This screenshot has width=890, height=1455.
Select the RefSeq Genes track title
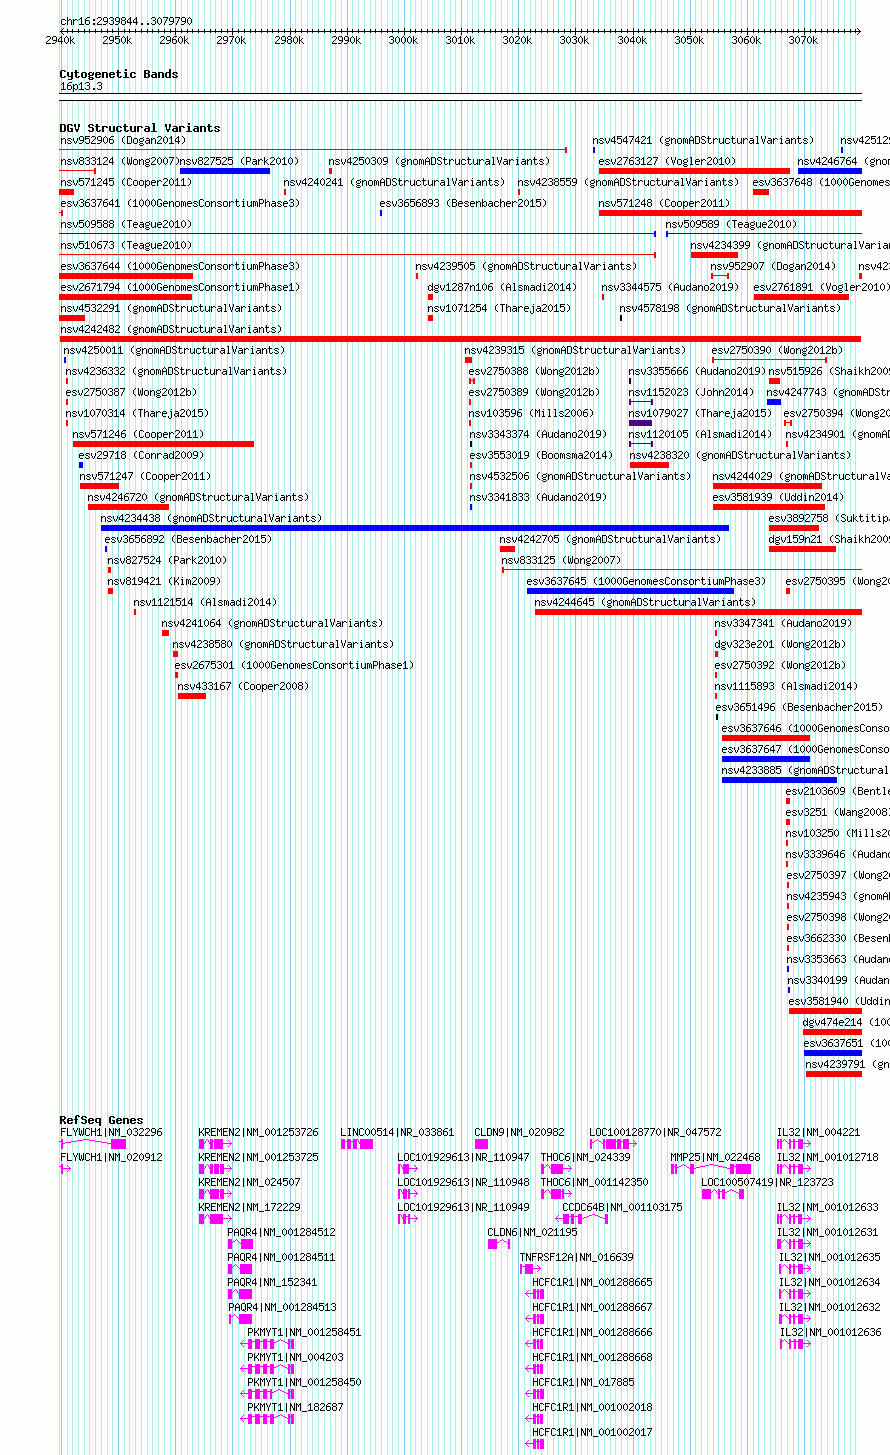coord(101,1120)
